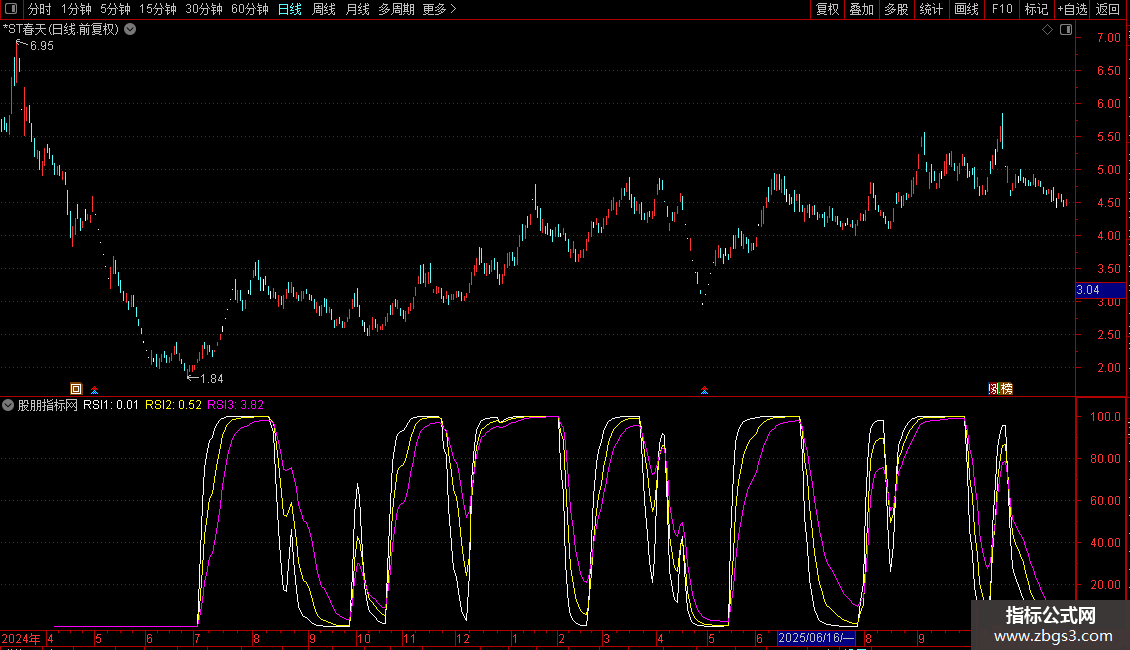Switch to 分时 intraday view
Image resolution: width=1130 pixels, height=650 pixels.
[x=39, y=9]
